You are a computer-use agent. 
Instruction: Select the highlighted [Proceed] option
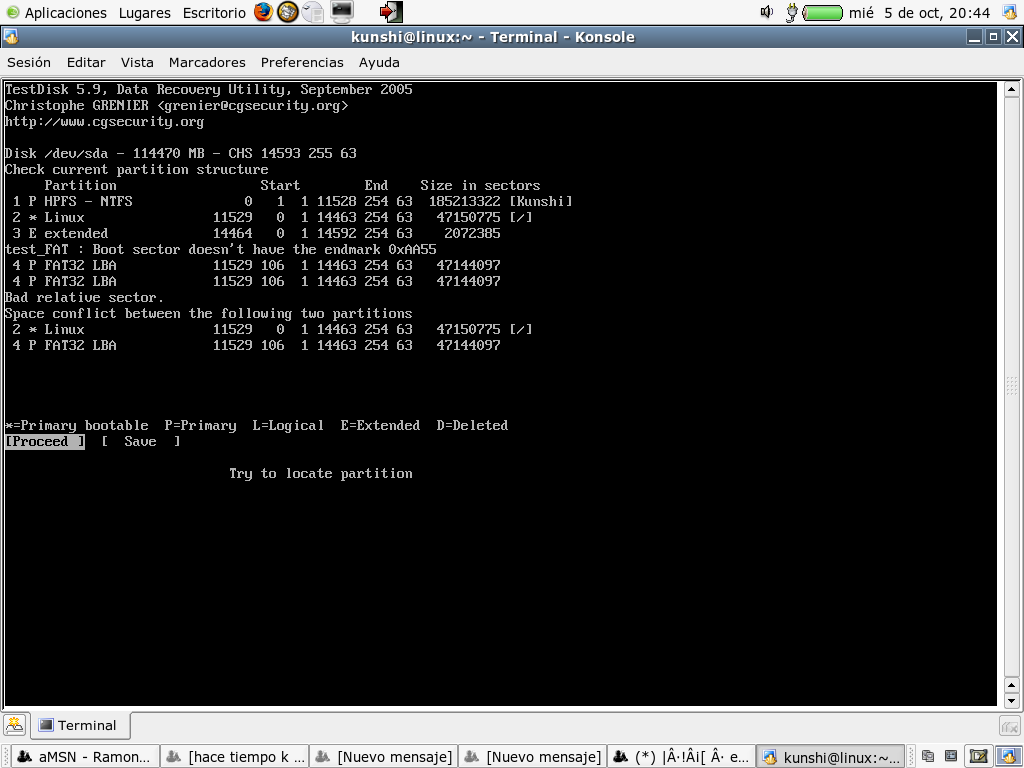(44, 441)
